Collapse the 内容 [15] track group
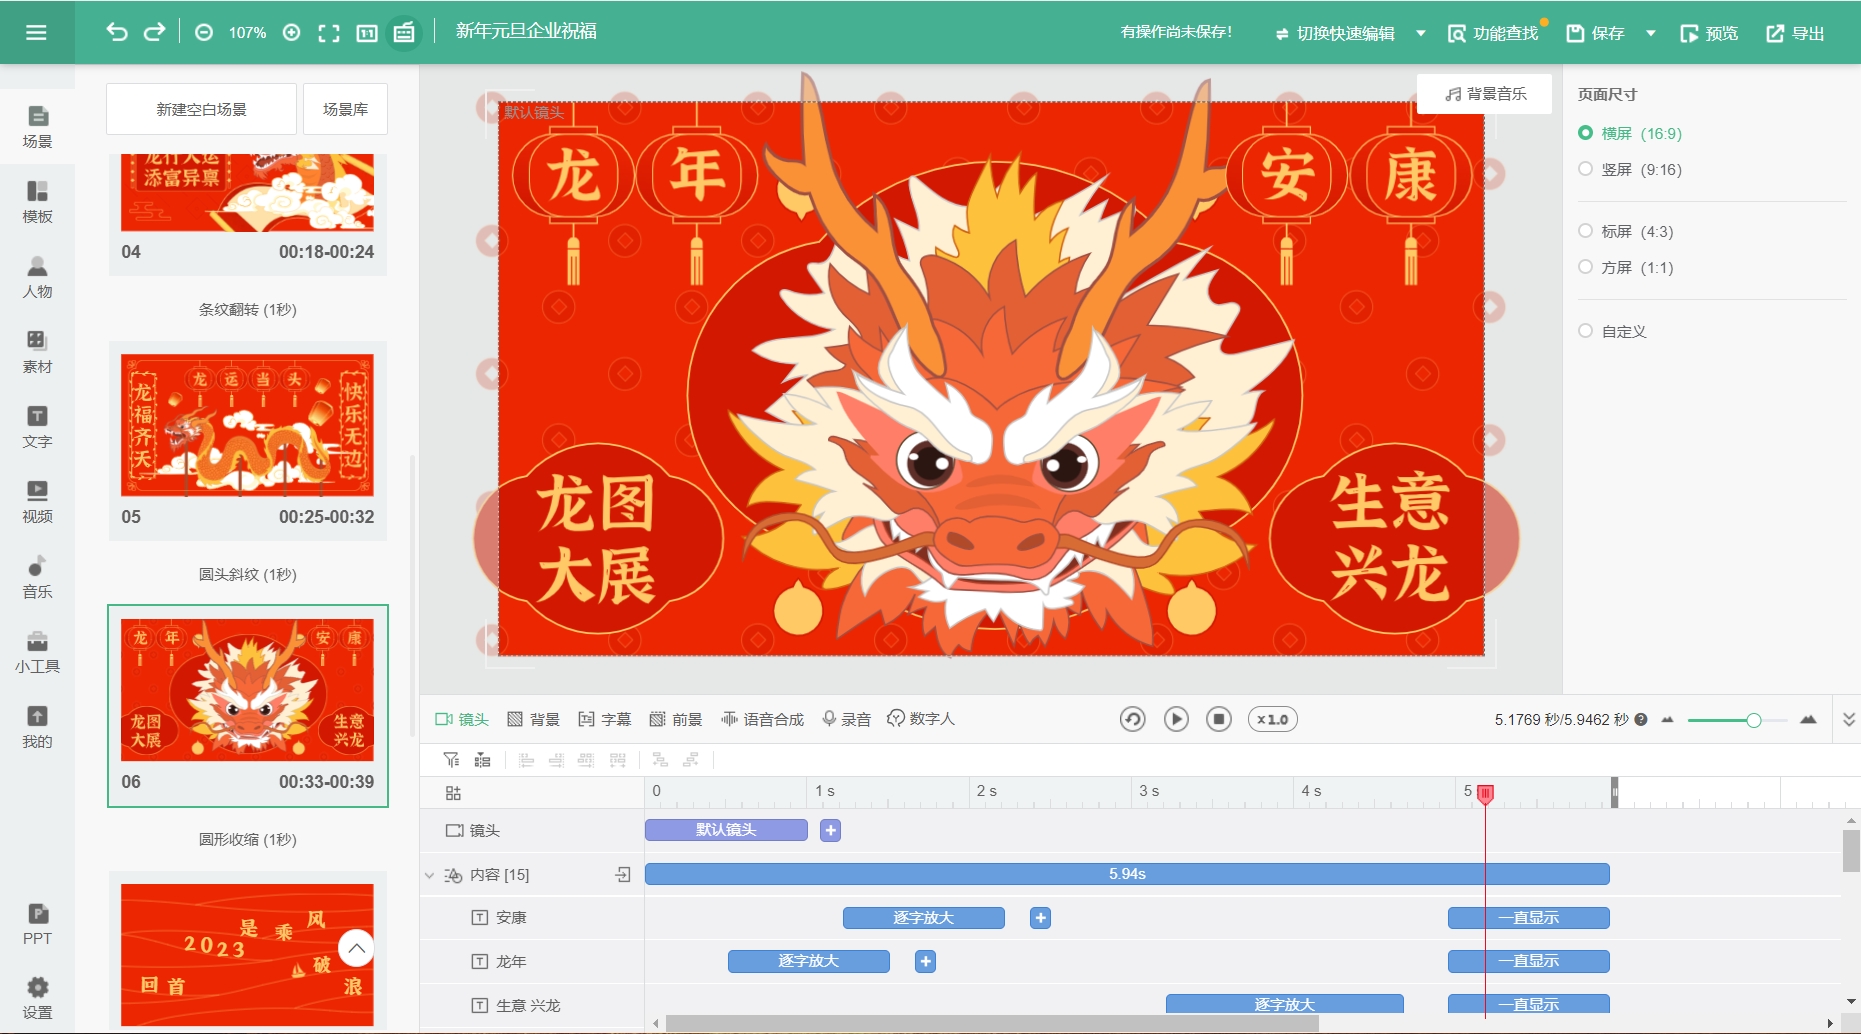Viewport: 1861px width, 1034px height. point(430,875)
